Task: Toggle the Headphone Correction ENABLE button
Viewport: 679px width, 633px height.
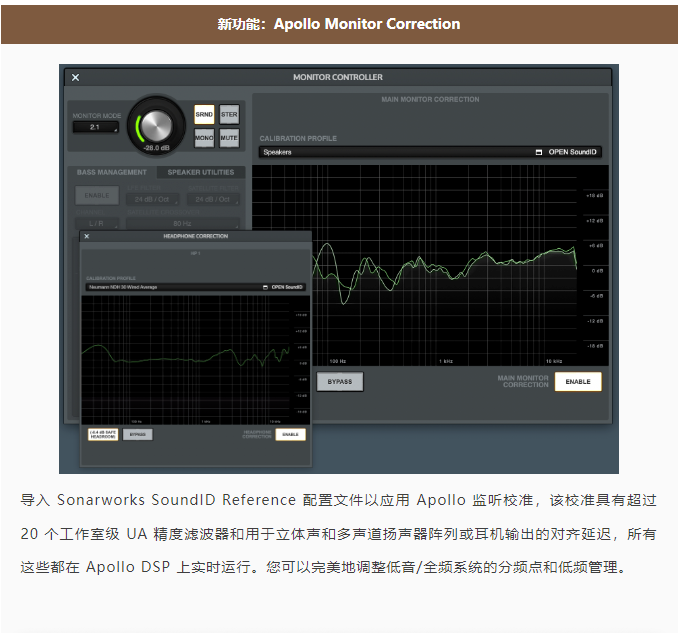Action: 291,434
